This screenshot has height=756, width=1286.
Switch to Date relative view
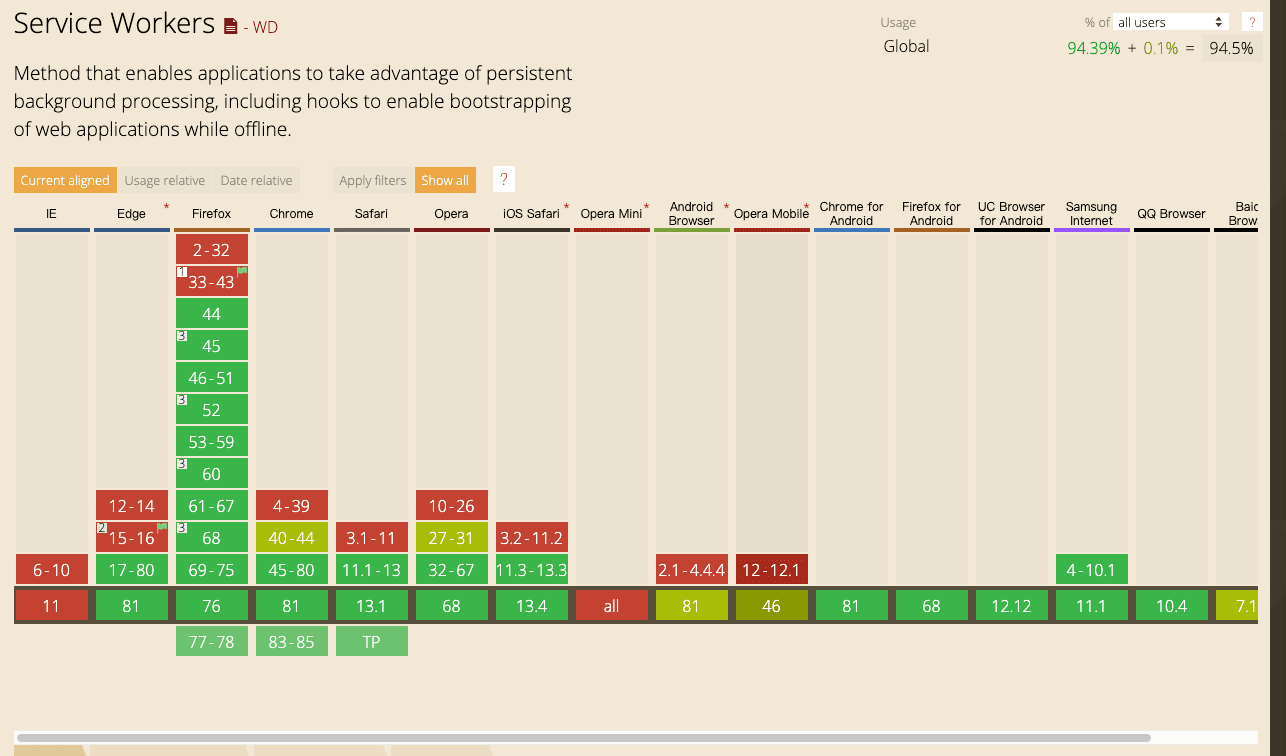pyautogui.click(x=256, y=180)
